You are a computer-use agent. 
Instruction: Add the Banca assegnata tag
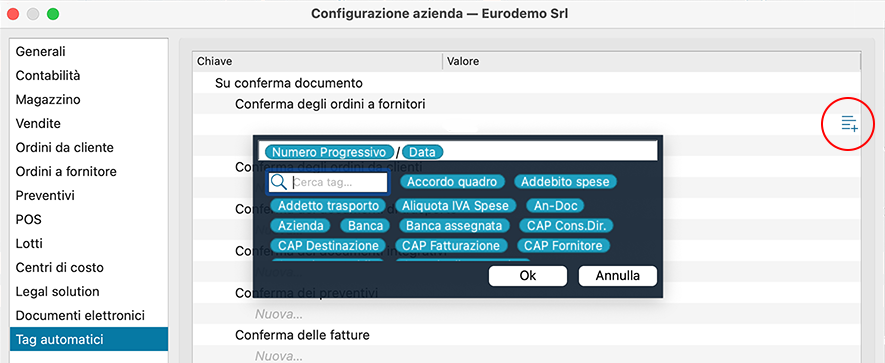coord(454,226)
